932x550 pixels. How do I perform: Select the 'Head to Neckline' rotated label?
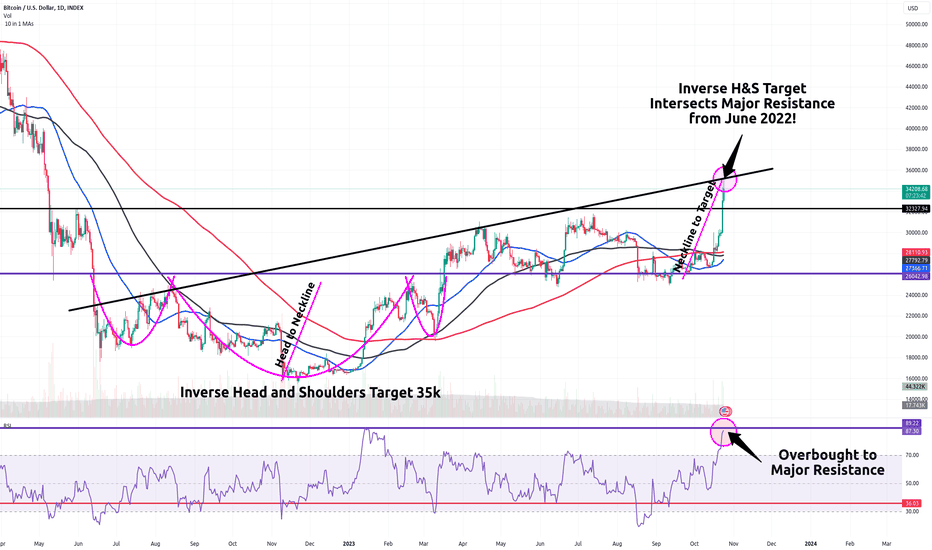click(x=295, y=325)
